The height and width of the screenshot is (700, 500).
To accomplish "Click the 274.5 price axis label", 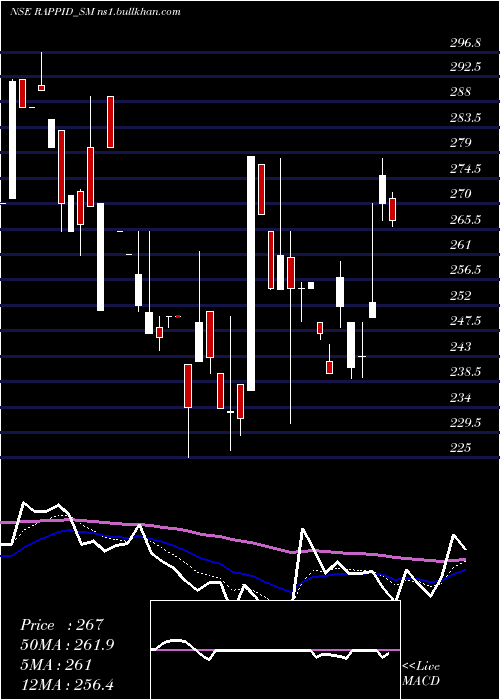I will pos(465,169).
